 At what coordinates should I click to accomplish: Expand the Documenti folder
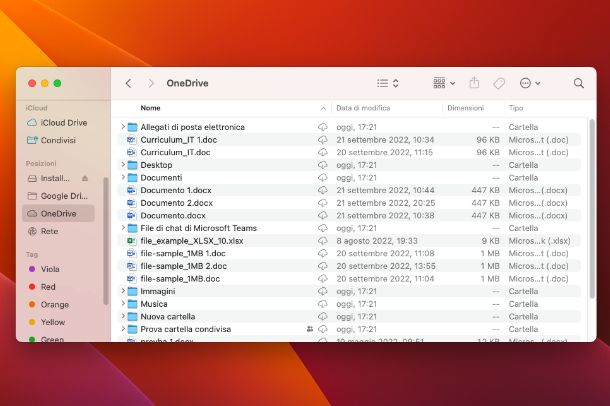pyautogui.click(x=123, y=177)
